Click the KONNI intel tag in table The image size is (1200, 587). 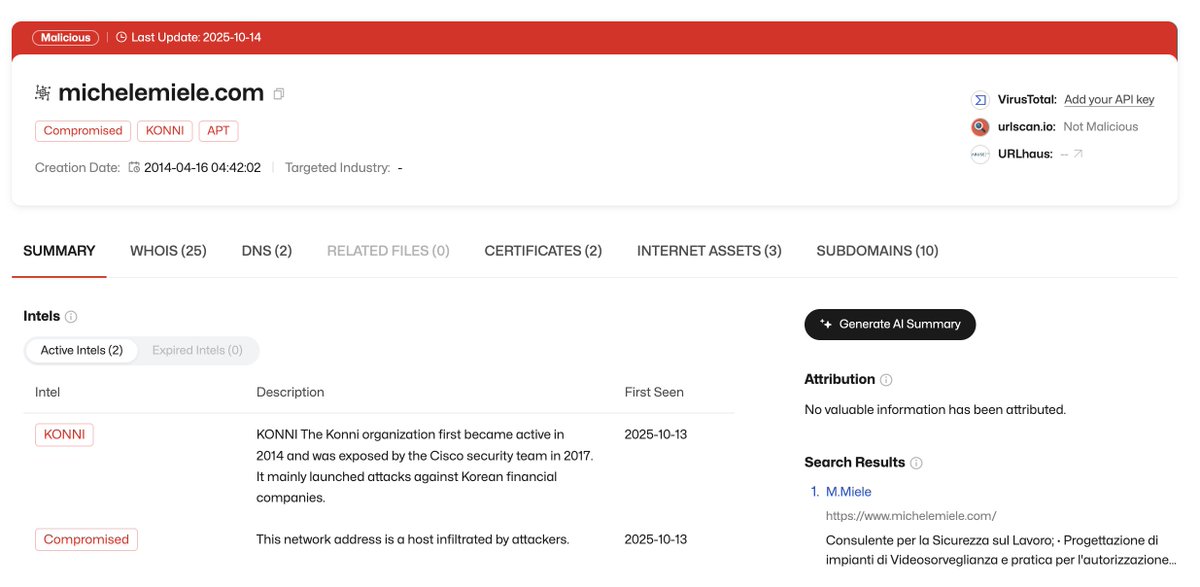[x=64, y=435]
